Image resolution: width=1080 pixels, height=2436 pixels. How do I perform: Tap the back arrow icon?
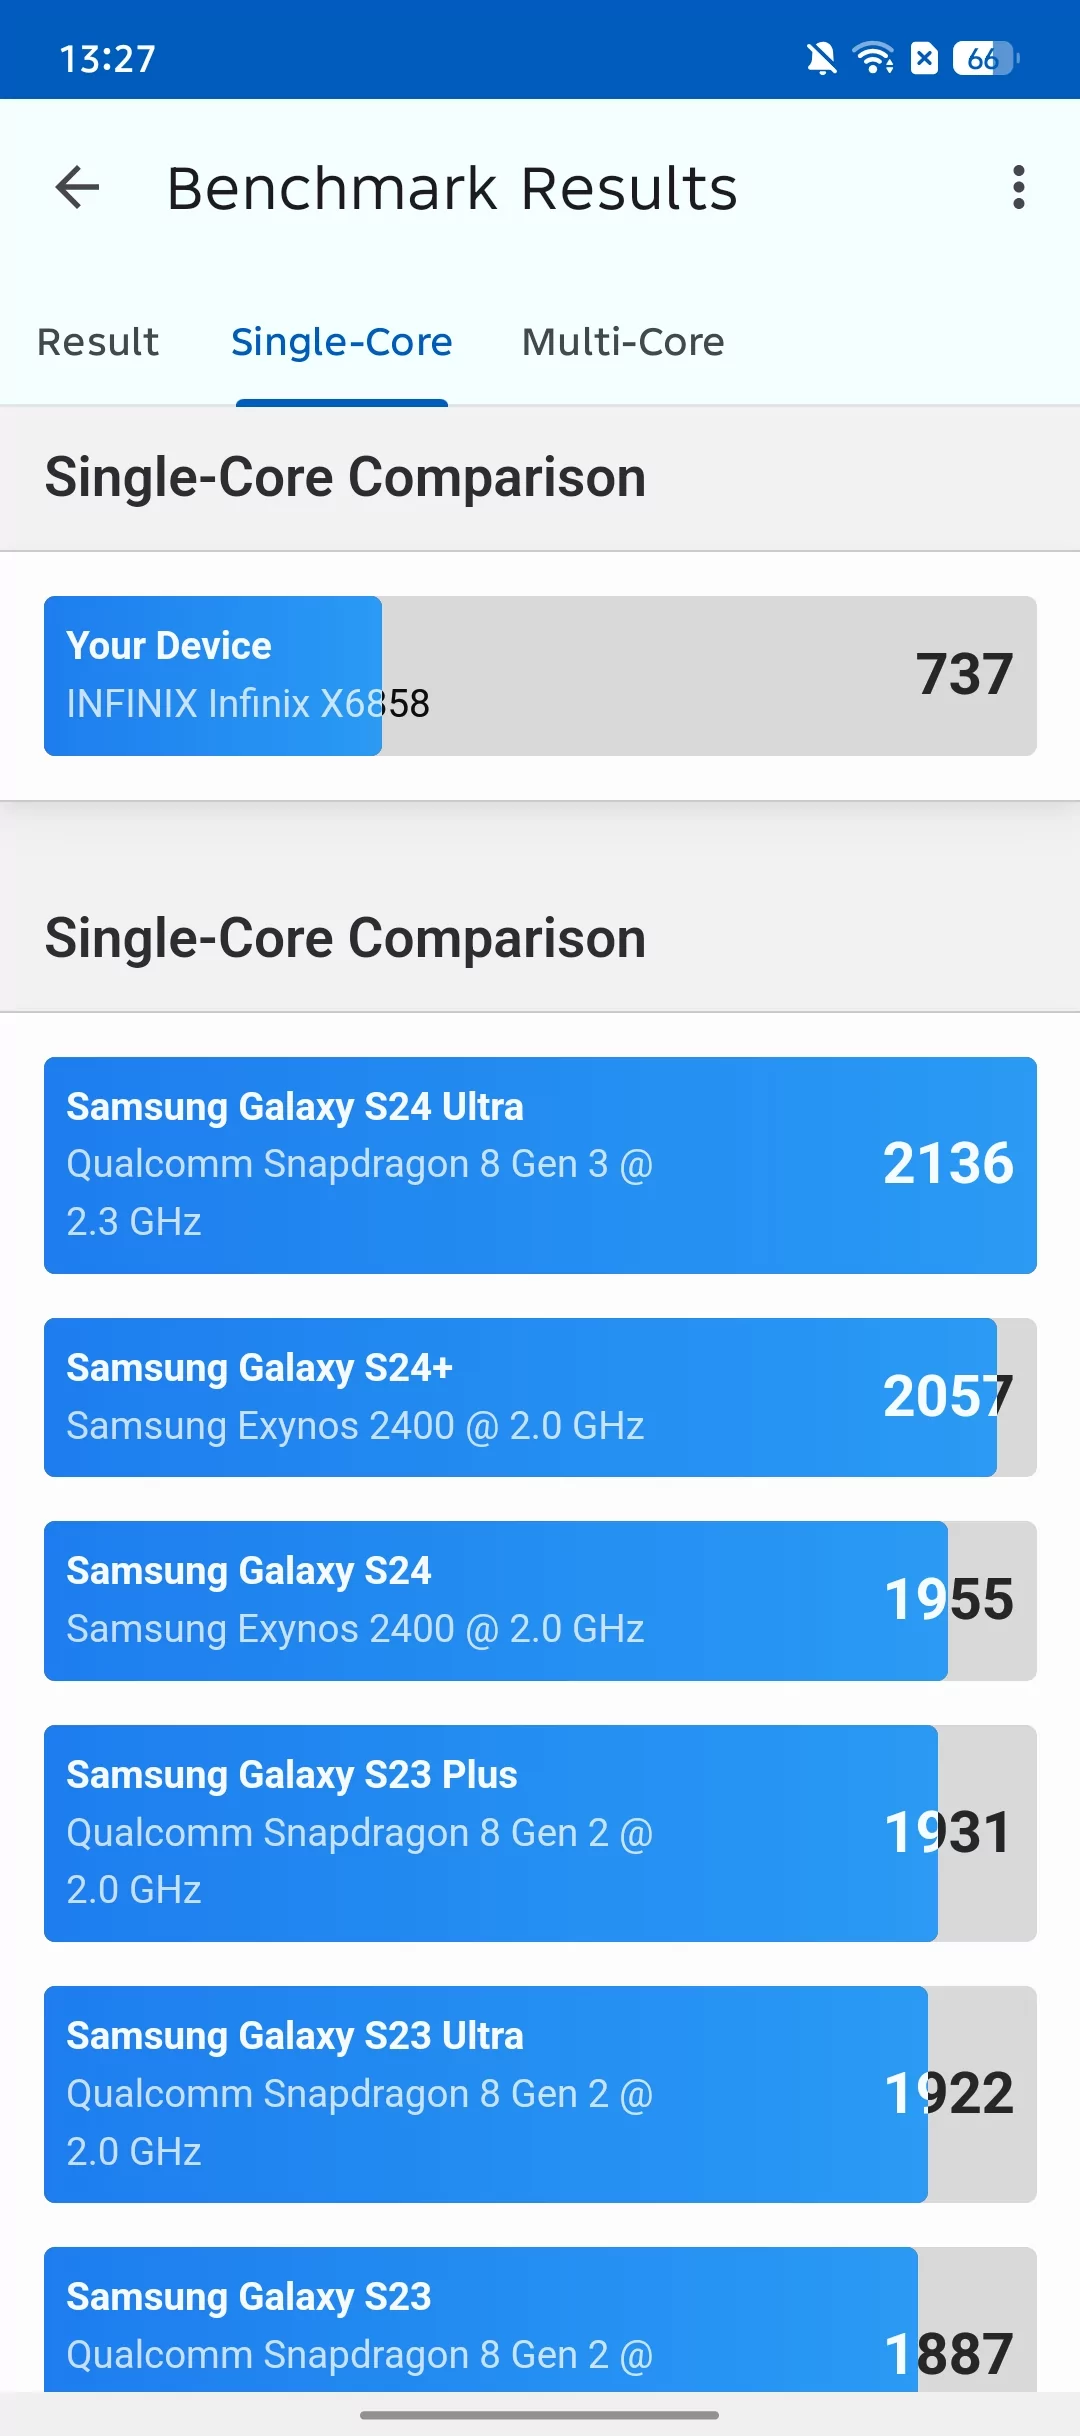click(x=77, y=187)
